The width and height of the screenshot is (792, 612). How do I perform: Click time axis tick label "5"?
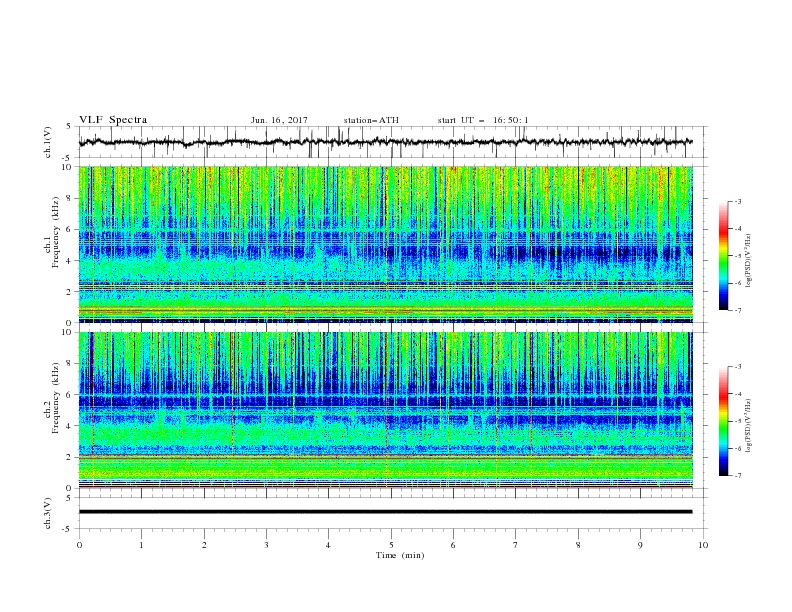point(391,545)
